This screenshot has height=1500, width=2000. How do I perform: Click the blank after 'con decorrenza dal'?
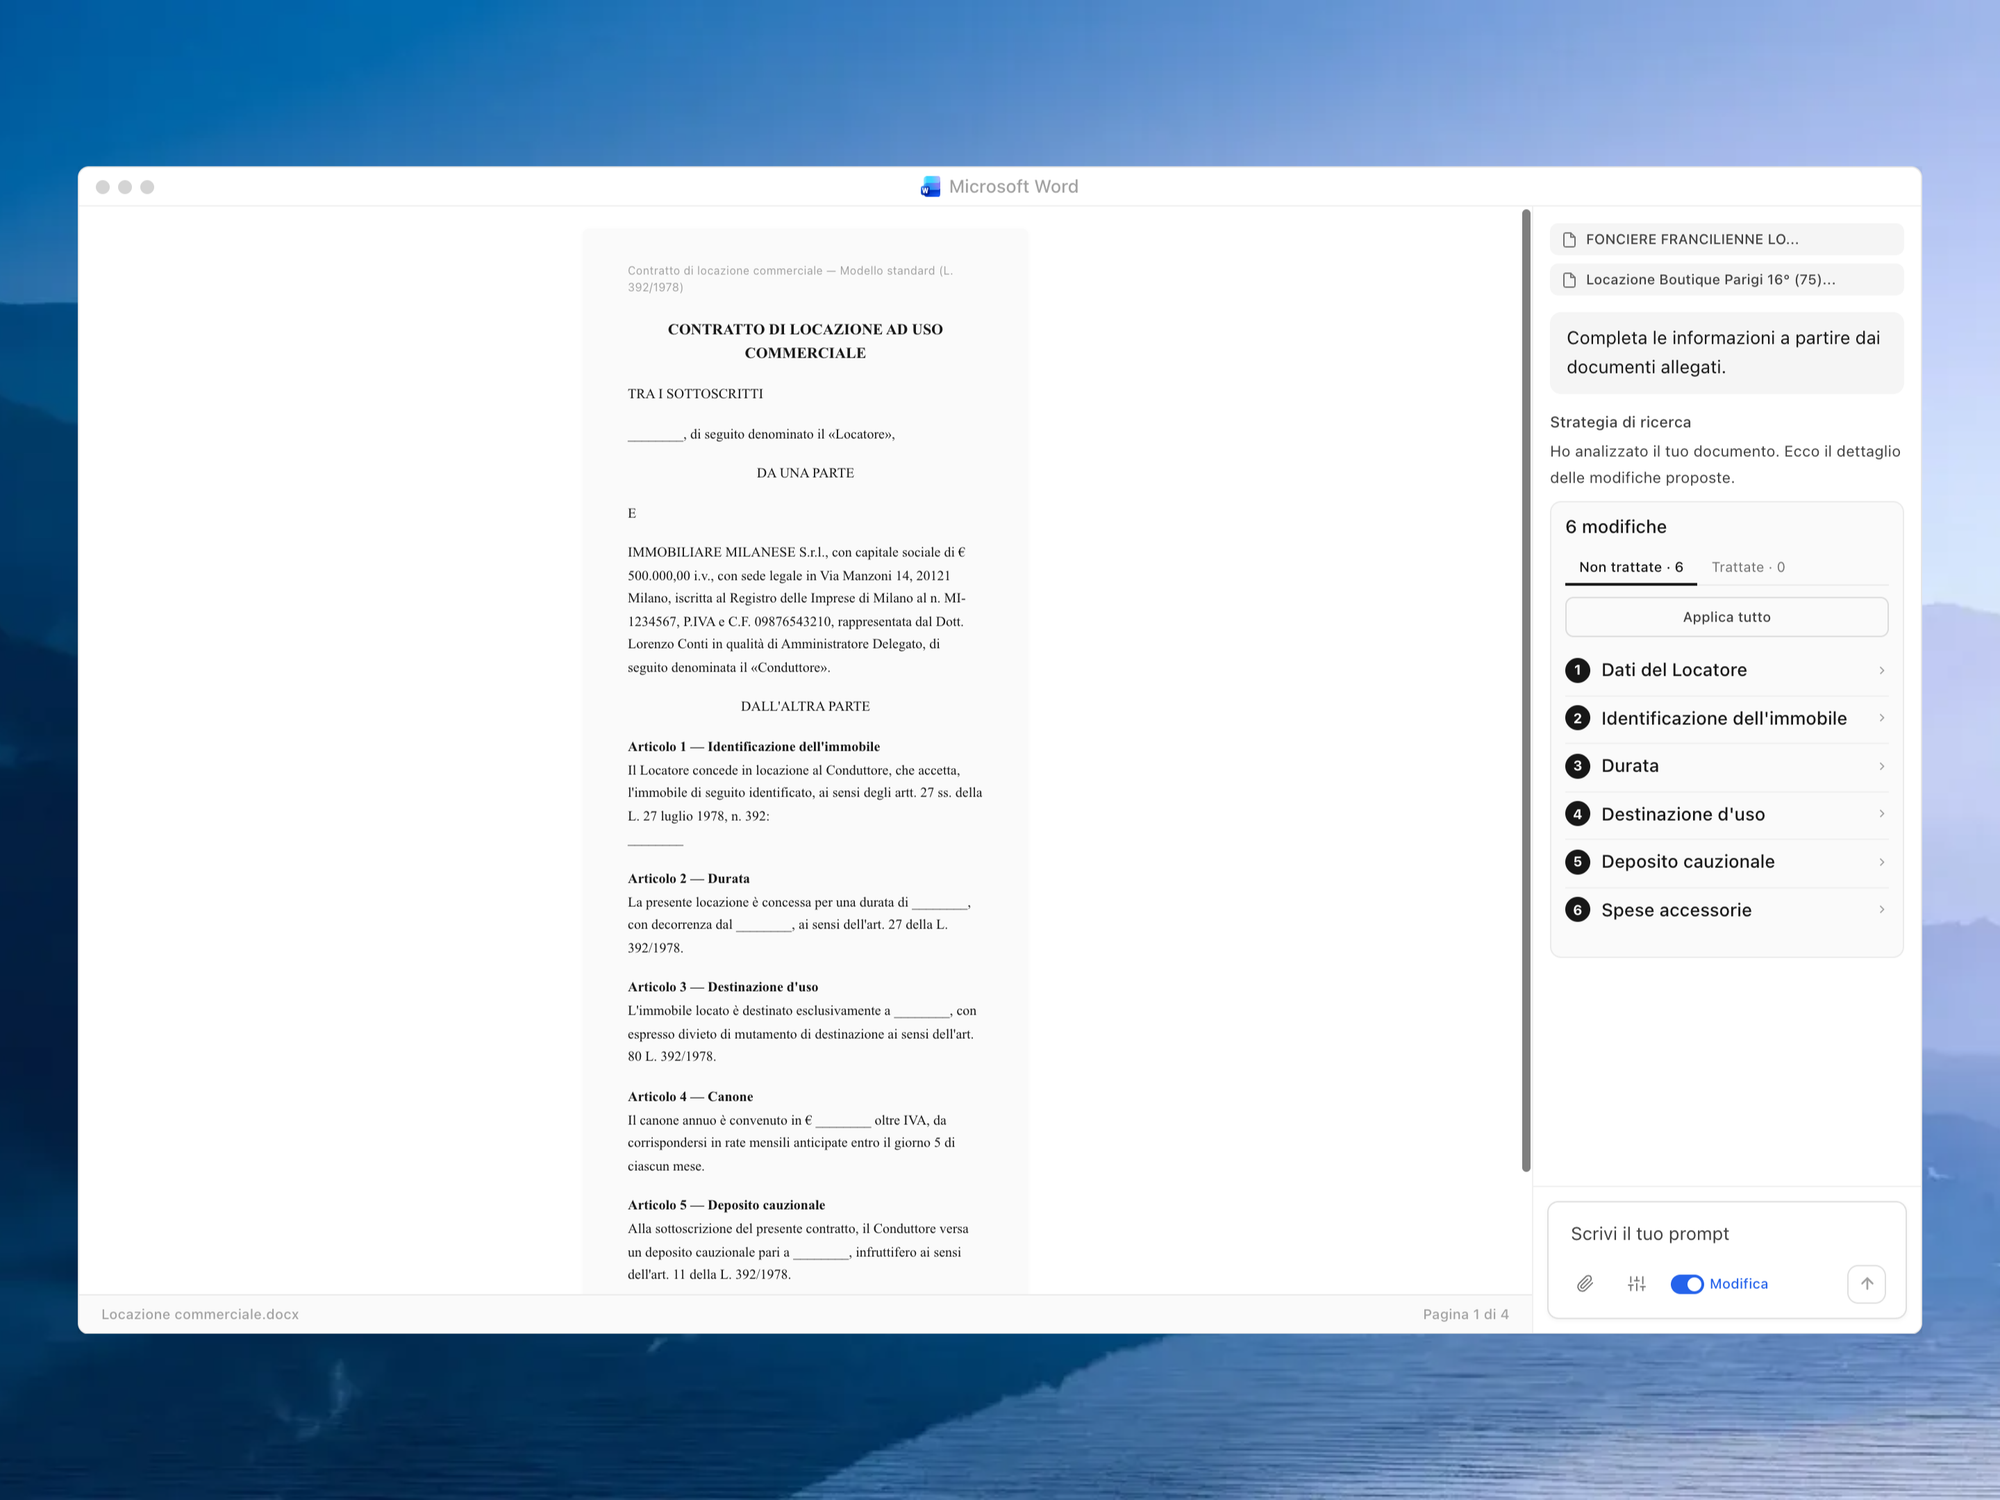click(764, 926)
